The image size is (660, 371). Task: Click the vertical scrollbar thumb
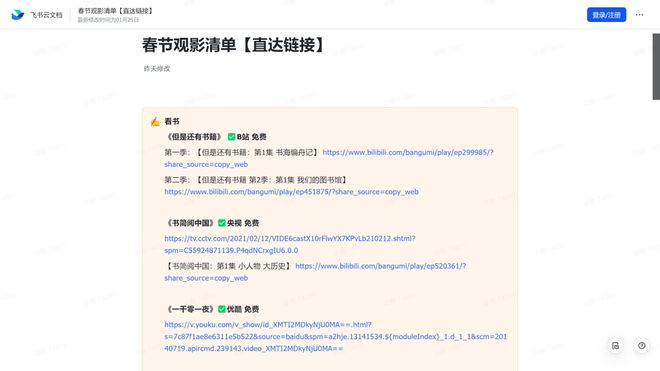coord(656,67)
